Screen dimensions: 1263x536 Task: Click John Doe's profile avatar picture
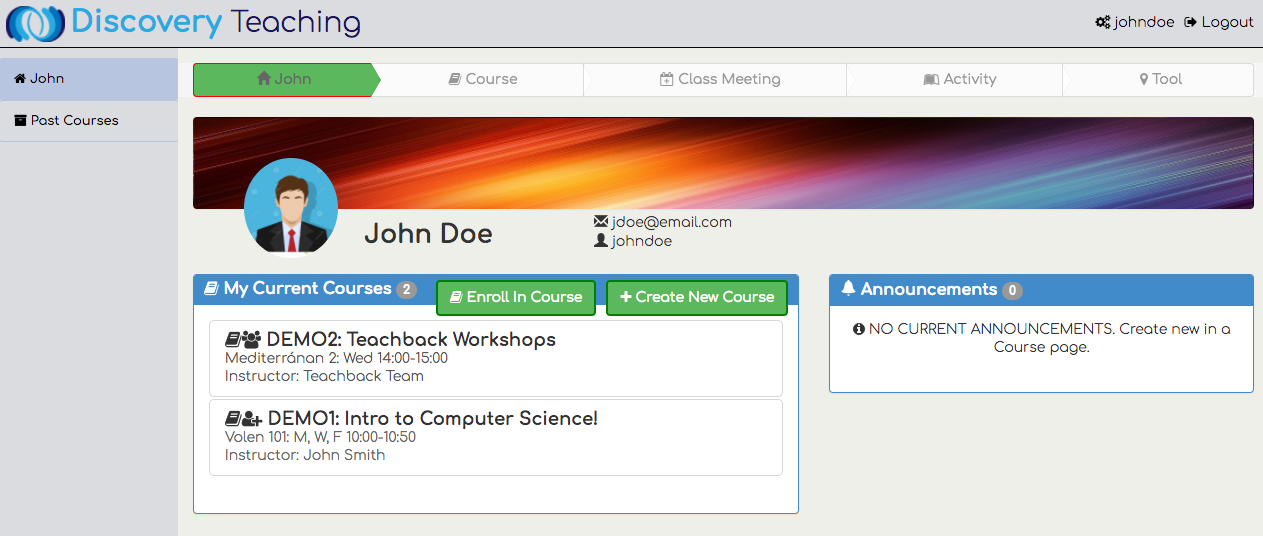(291, 207)
